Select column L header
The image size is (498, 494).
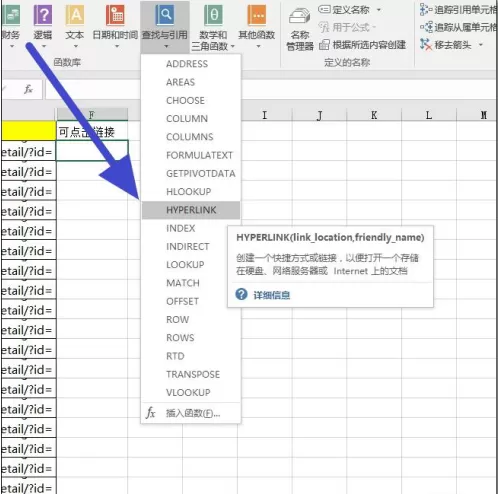429,115
